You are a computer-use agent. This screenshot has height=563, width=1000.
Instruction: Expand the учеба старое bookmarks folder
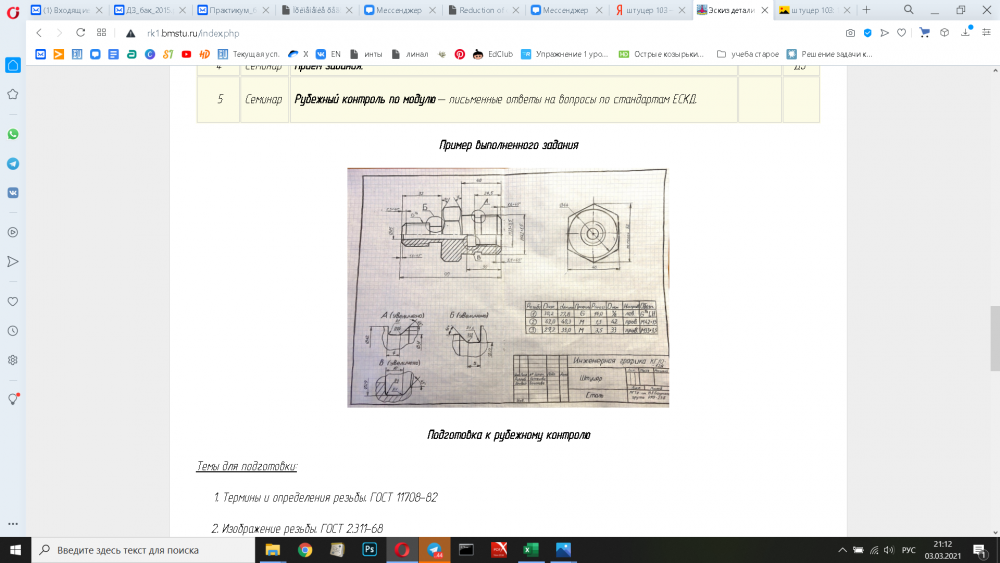[747, 54]
